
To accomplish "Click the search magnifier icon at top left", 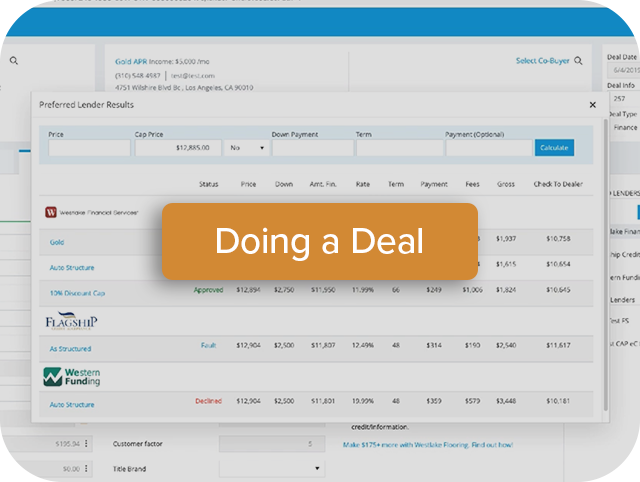I will click(14, 61).
